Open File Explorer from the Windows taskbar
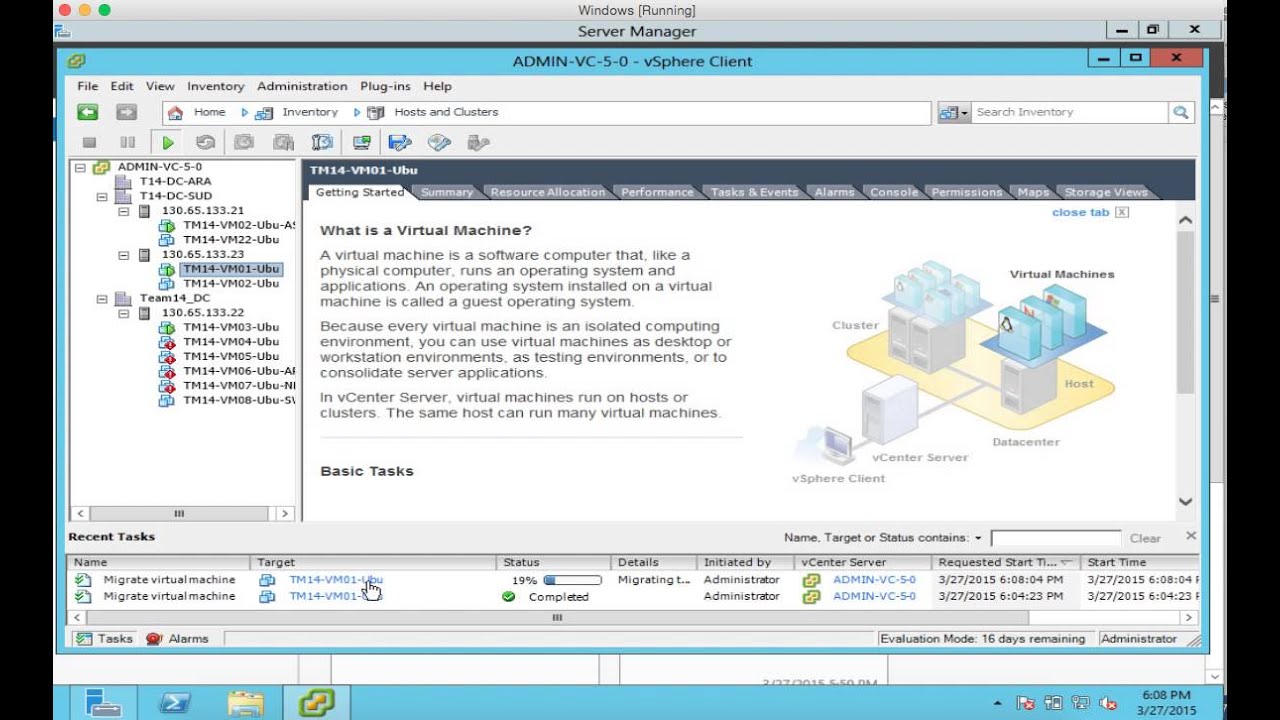This screenshot has height=720, width=1280. coord(245,703)
